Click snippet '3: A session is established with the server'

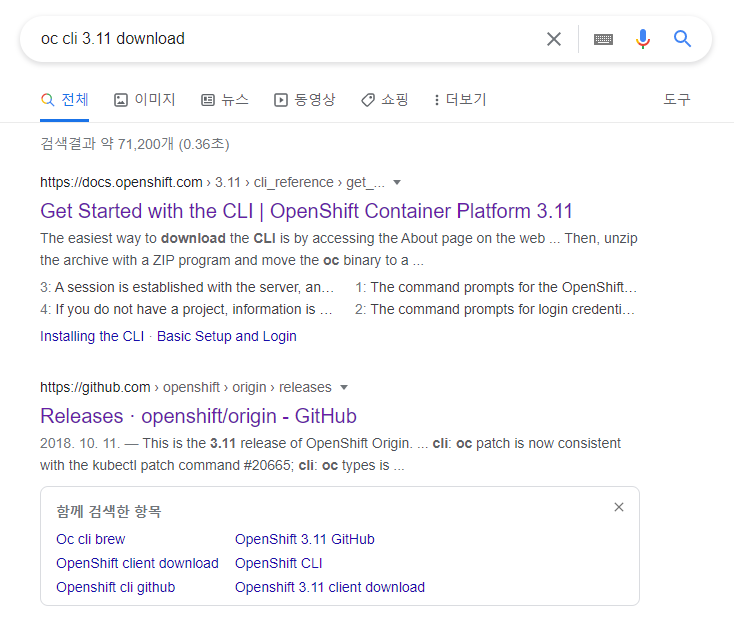point(187,287)
